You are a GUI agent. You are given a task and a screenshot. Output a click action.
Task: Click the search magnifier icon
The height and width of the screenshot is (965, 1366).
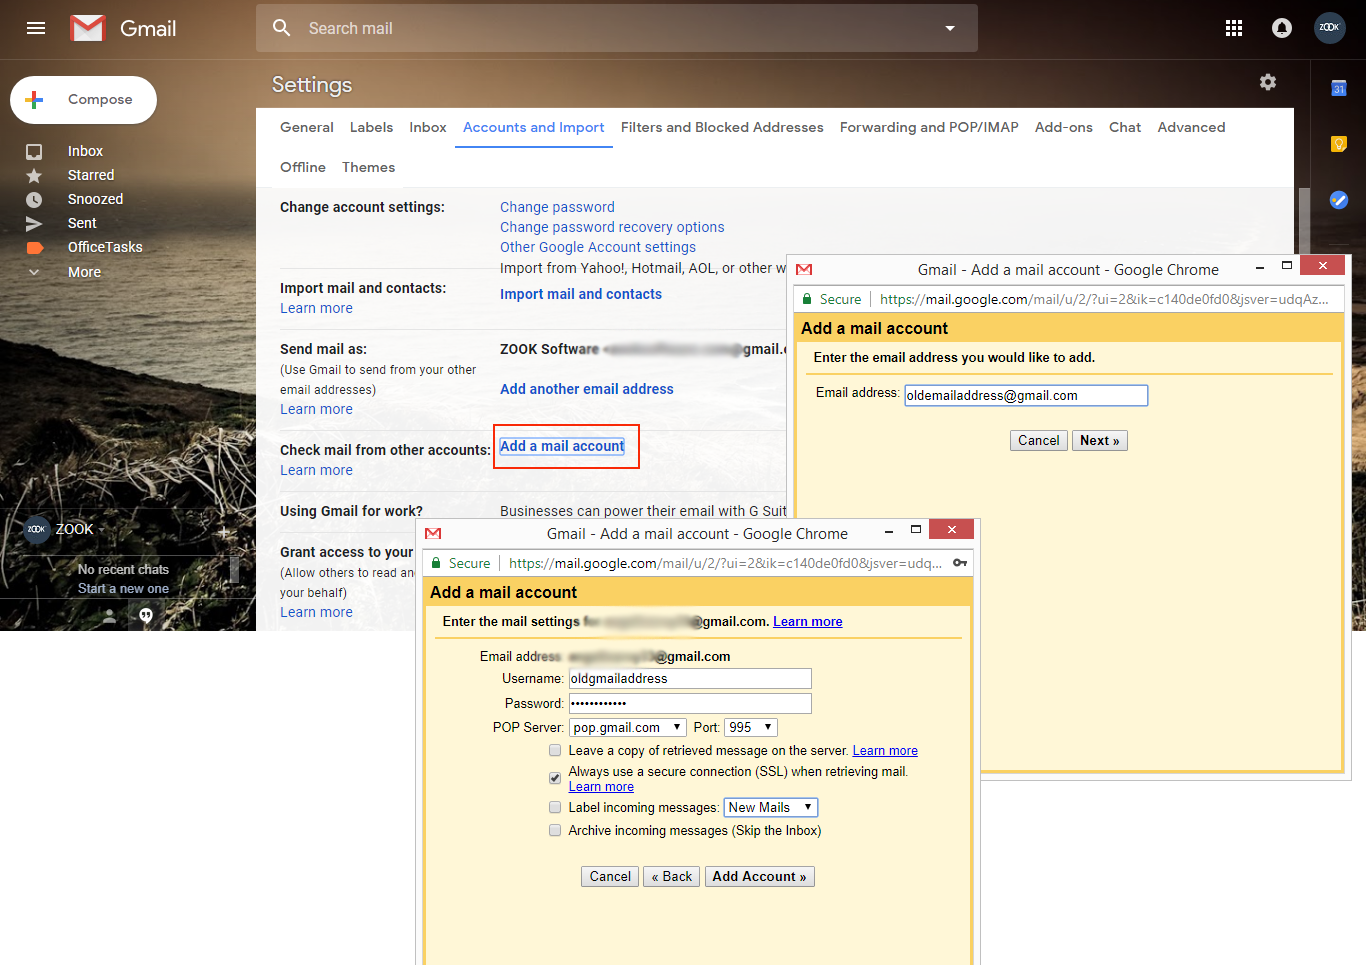[x=282, y=28]
